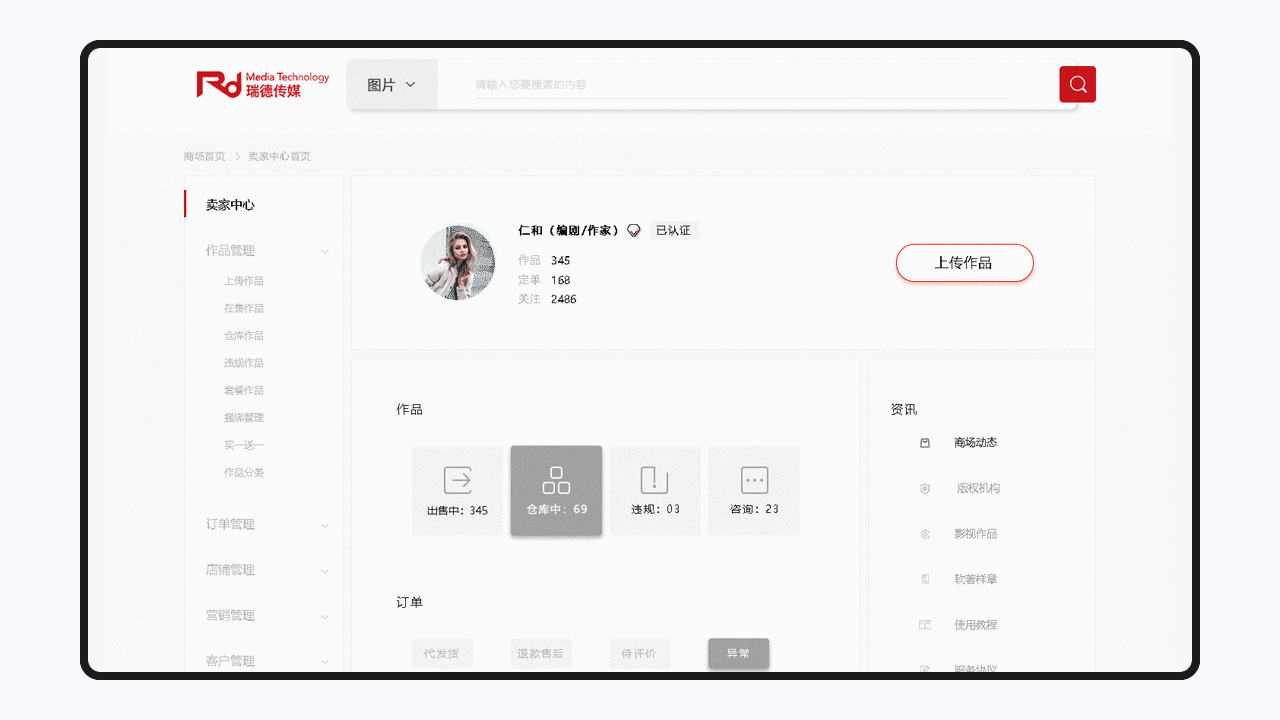Click the 待评价 order button
Screen dimensions: 1280x720
click(x=639, y=654)
